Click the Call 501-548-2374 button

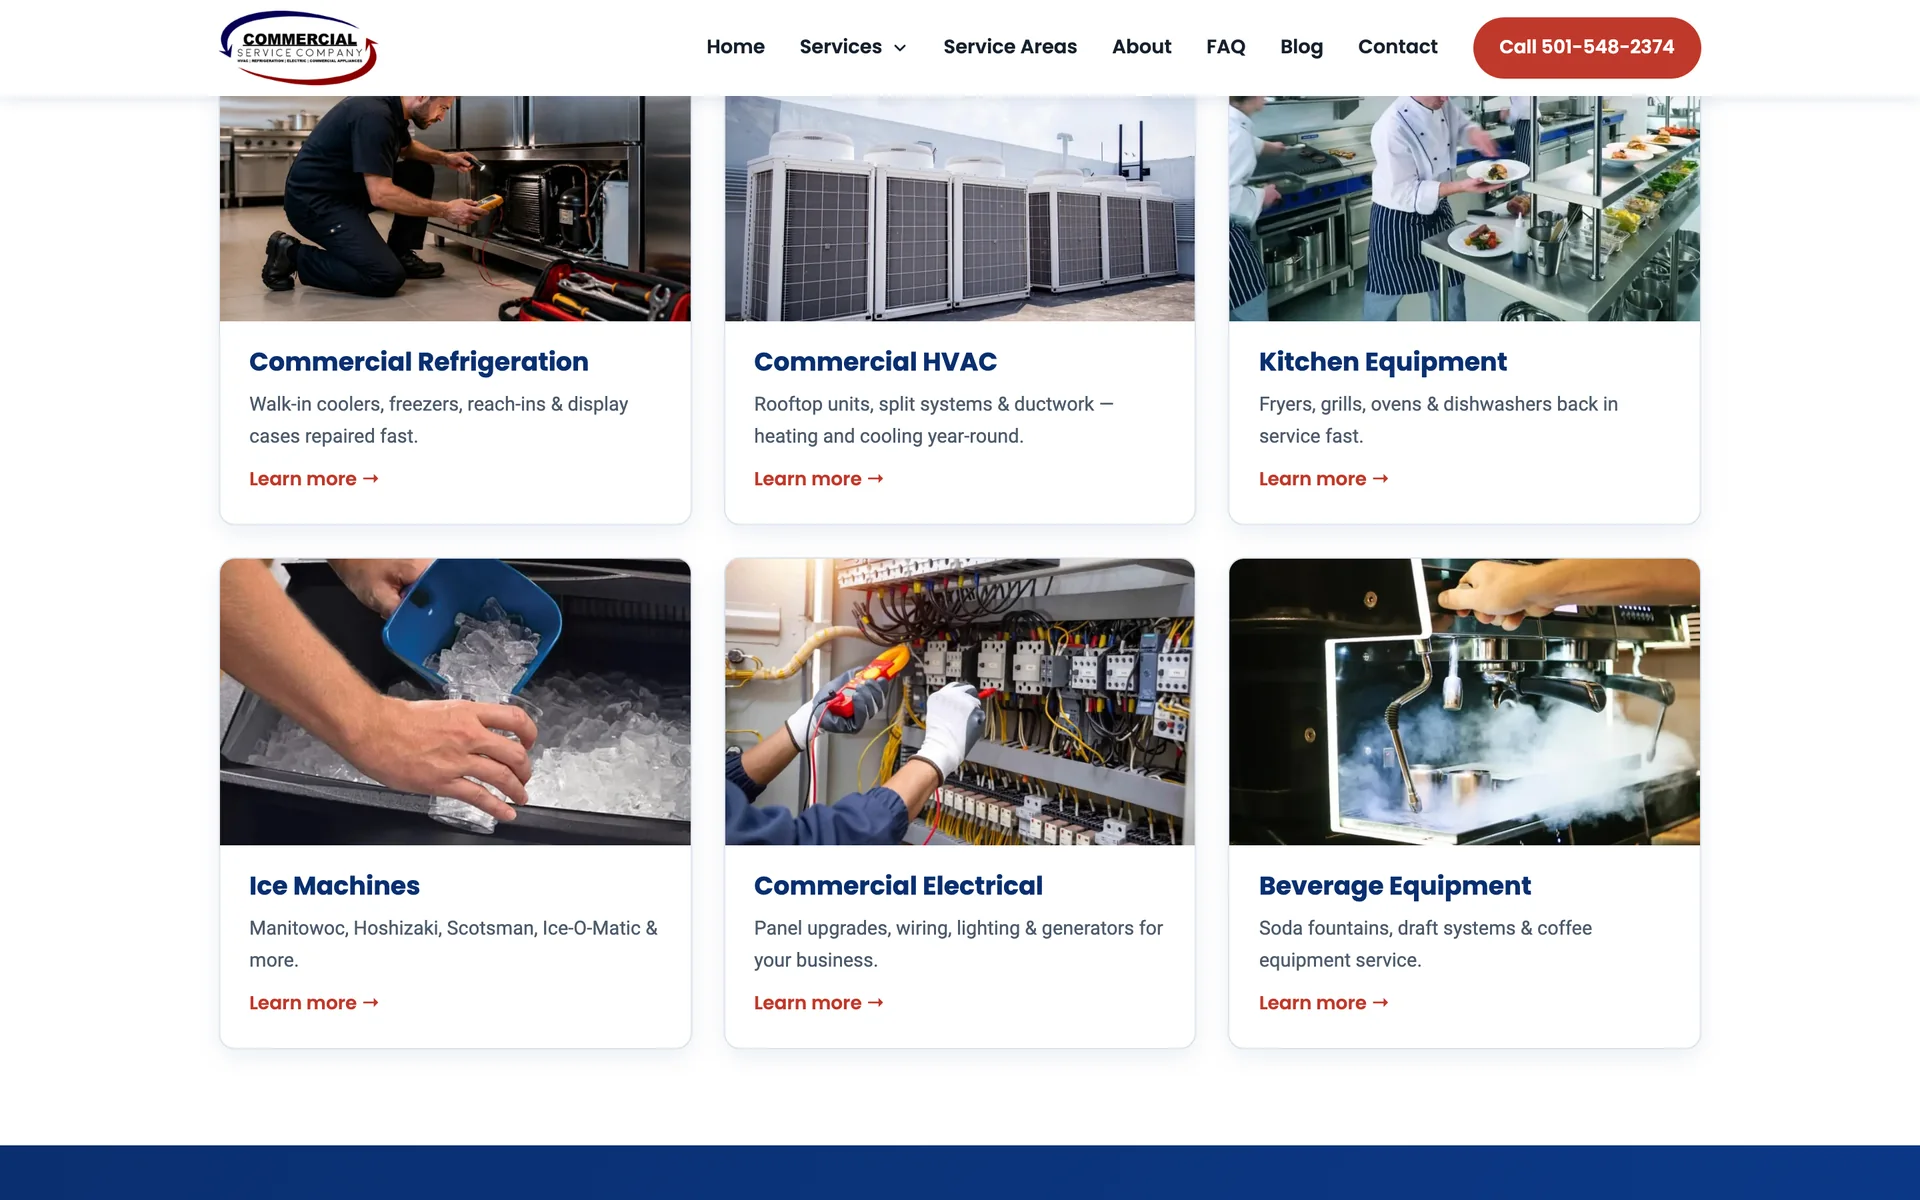pos(1586,47)
